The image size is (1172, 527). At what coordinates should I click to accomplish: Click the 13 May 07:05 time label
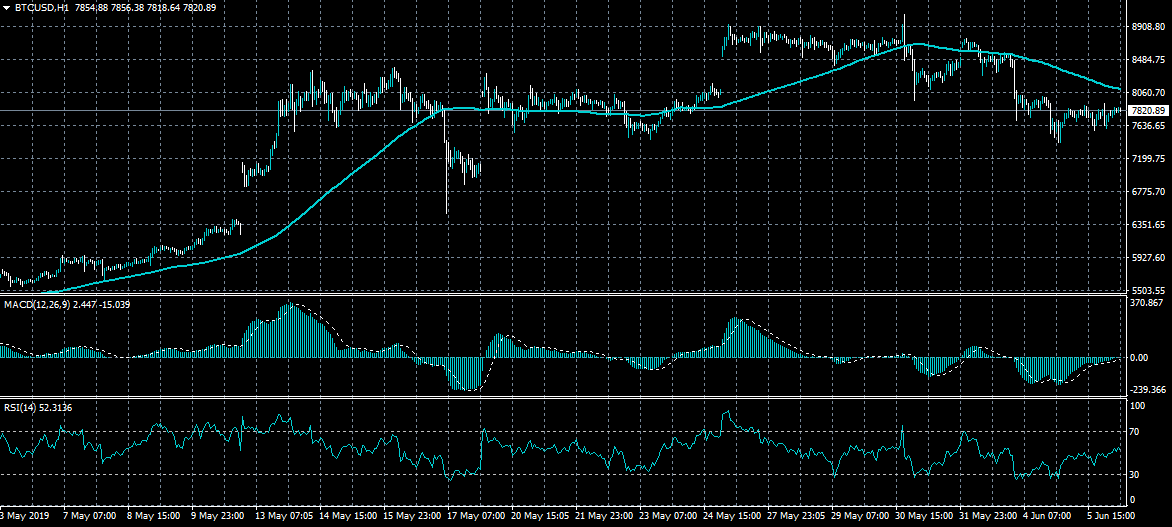pyautogui.click(x=286, y=518)
